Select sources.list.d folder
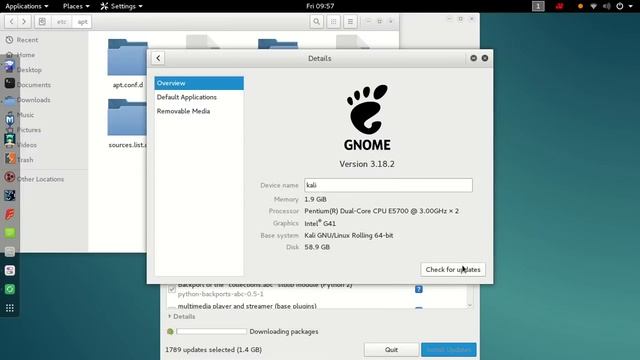The width and height of the screenshot is (640, 360). point(128,123)
